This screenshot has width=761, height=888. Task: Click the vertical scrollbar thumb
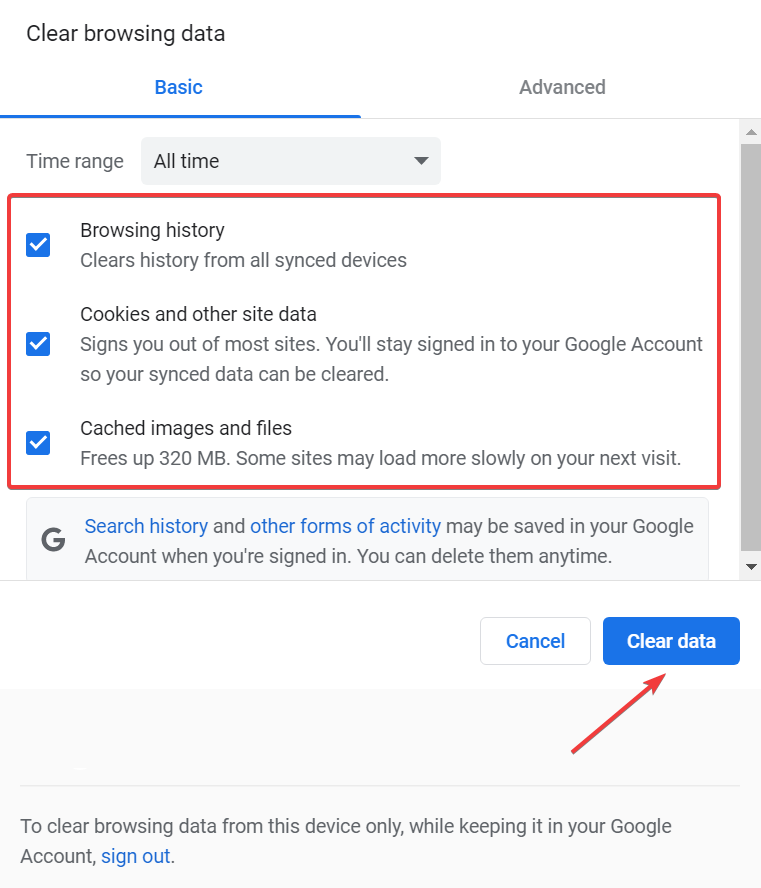coord(751,347)
